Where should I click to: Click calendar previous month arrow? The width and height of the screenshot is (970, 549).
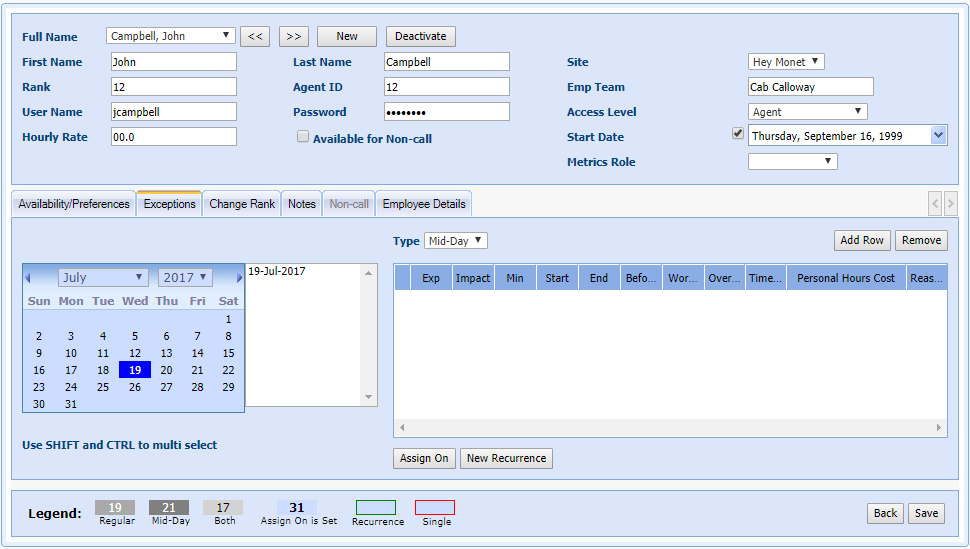click(x=28, y=278)
